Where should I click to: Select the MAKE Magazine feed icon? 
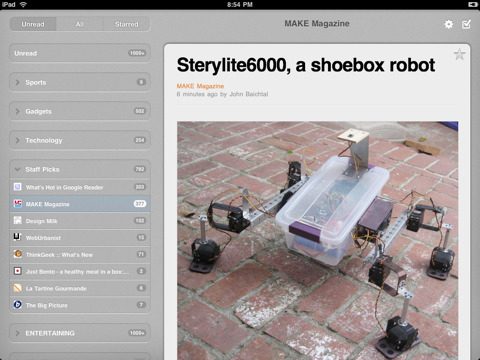[18, 204]
